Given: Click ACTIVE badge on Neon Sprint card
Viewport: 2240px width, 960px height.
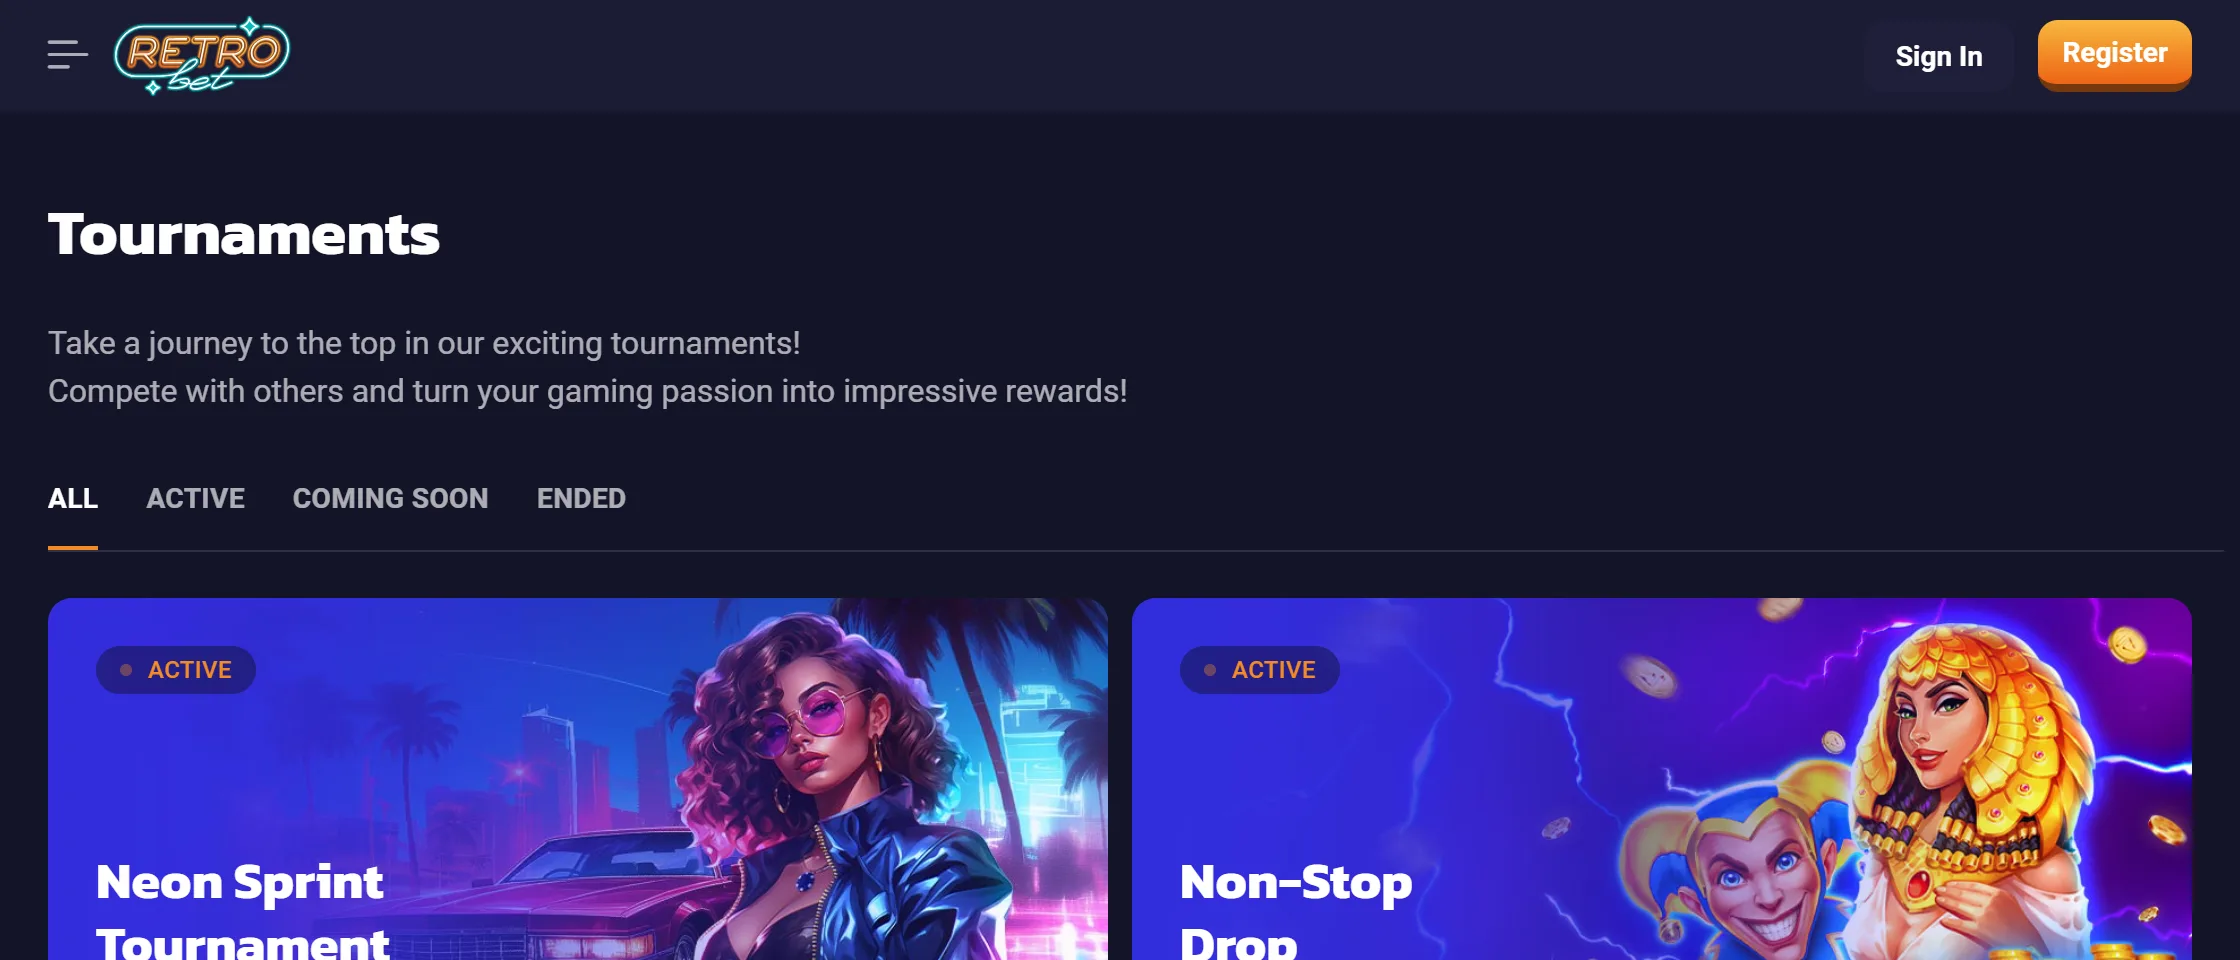Looking at the screenshot, I should pos(176,670).
